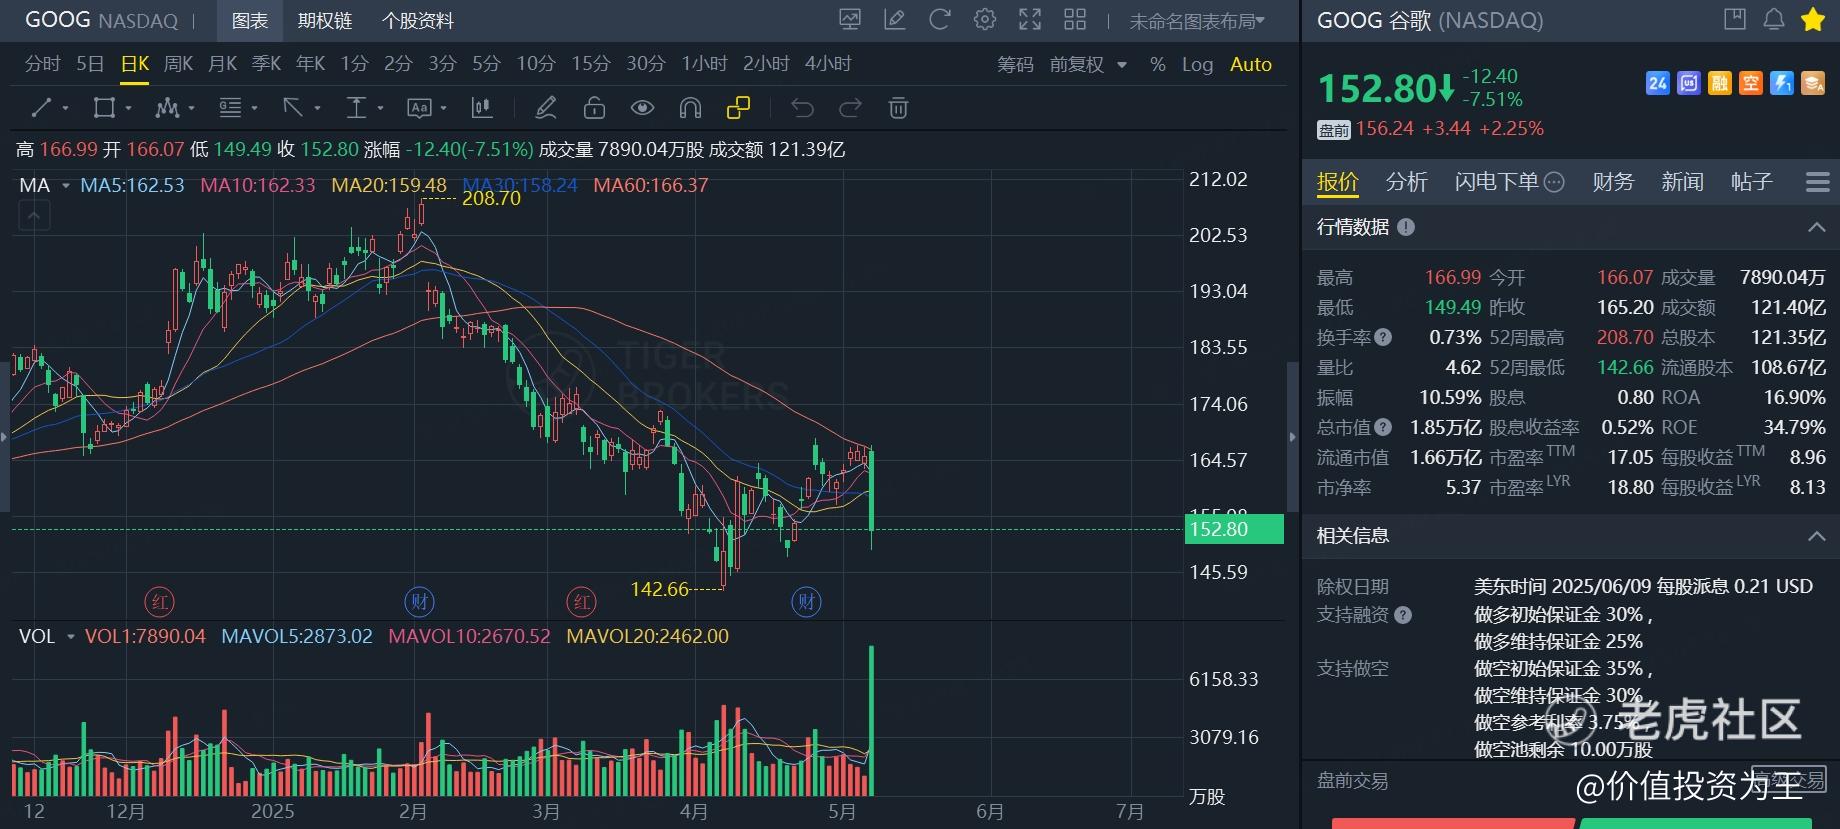Click the 筹码 button
The image size is (1840, 829).
[1015, 64]
